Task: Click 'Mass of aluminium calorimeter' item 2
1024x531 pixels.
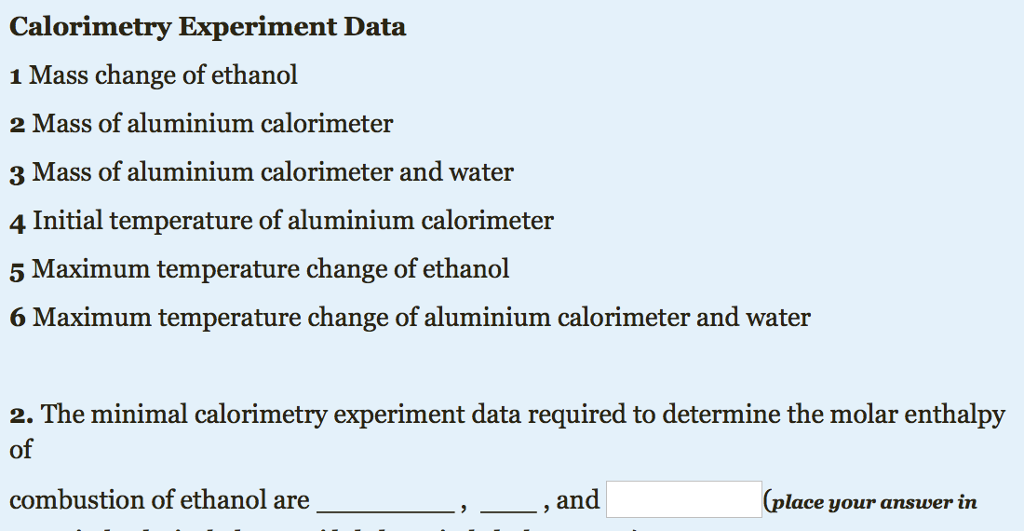Action: coord(212,124)
